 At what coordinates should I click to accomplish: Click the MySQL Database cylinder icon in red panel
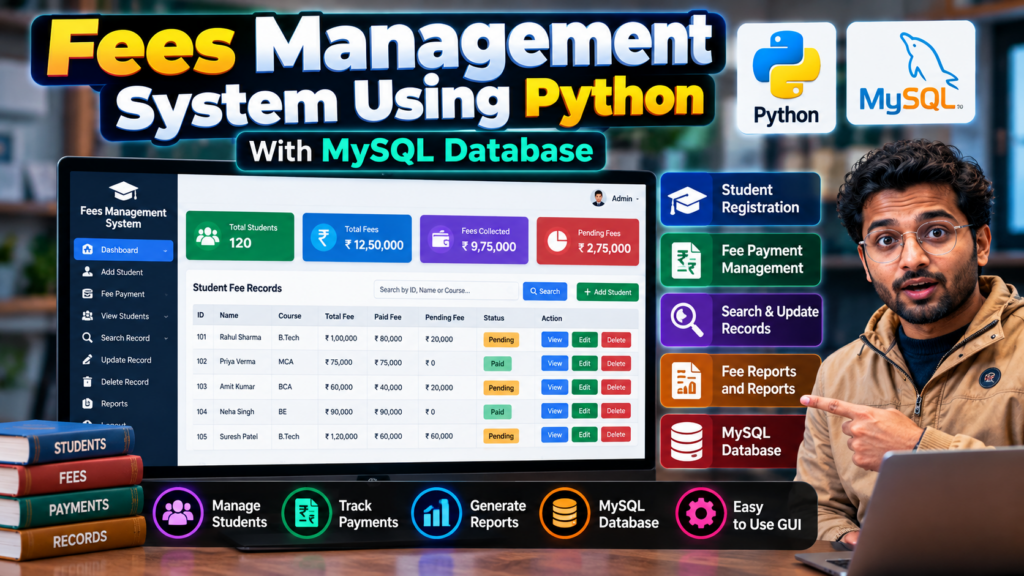686,441
